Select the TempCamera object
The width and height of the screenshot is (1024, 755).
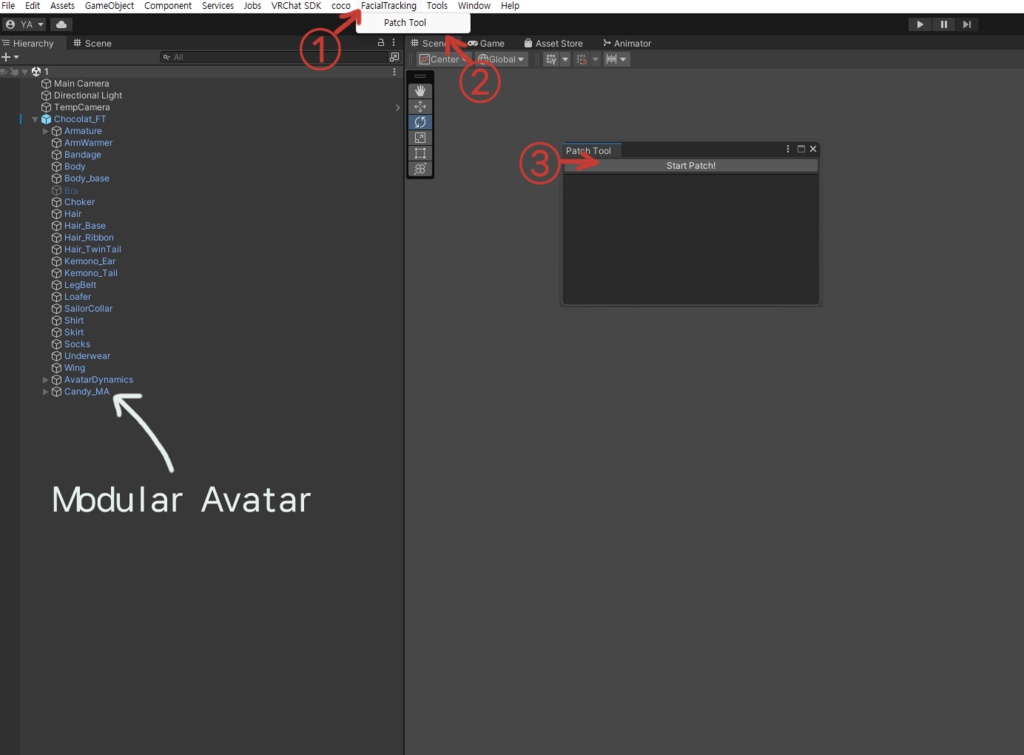82,107
